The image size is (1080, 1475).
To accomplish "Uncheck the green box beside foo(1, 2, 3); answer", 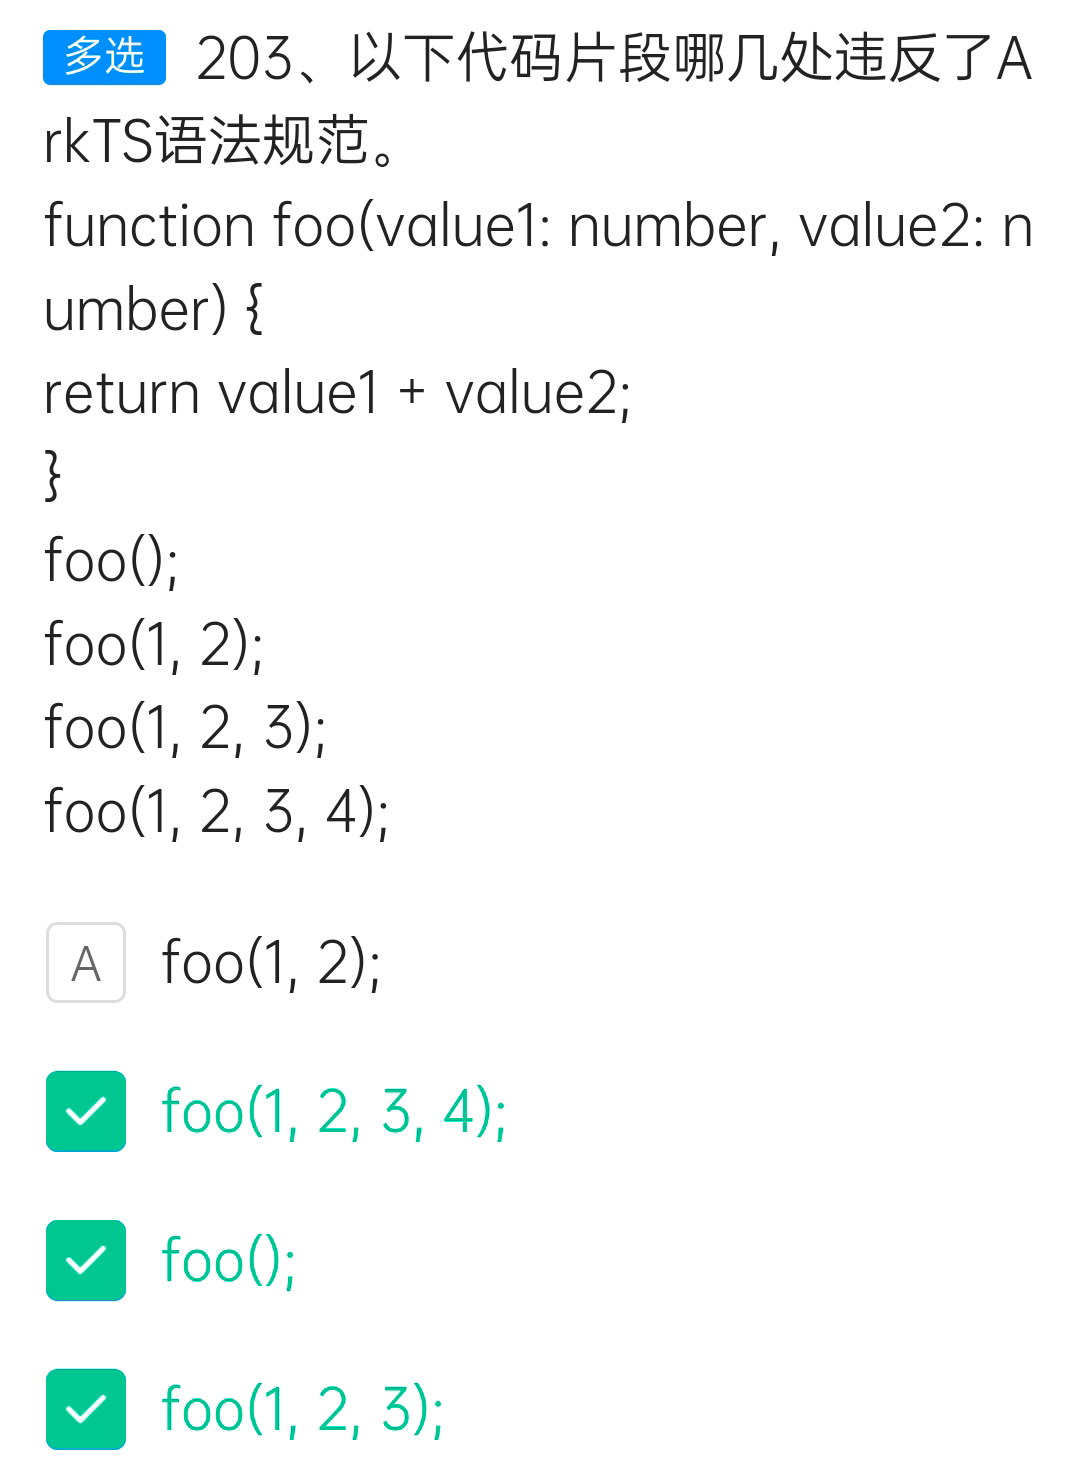I will [86, 1409].
